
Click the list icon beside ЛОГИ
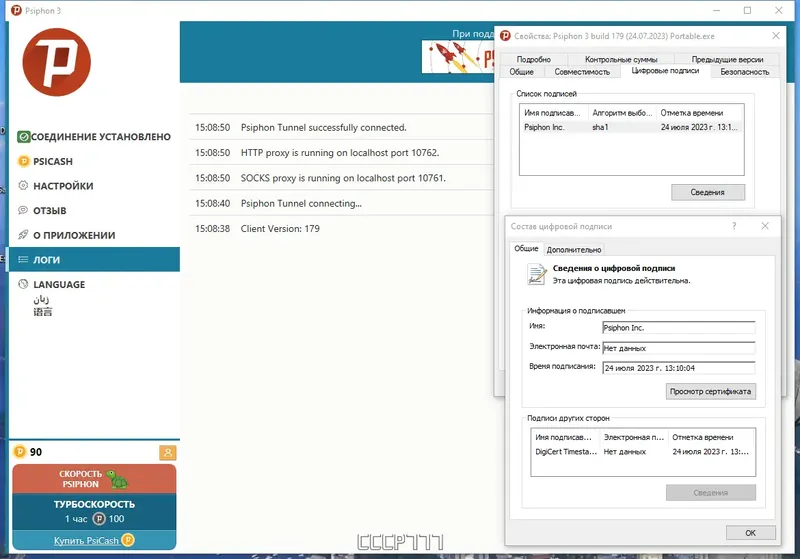23,260
